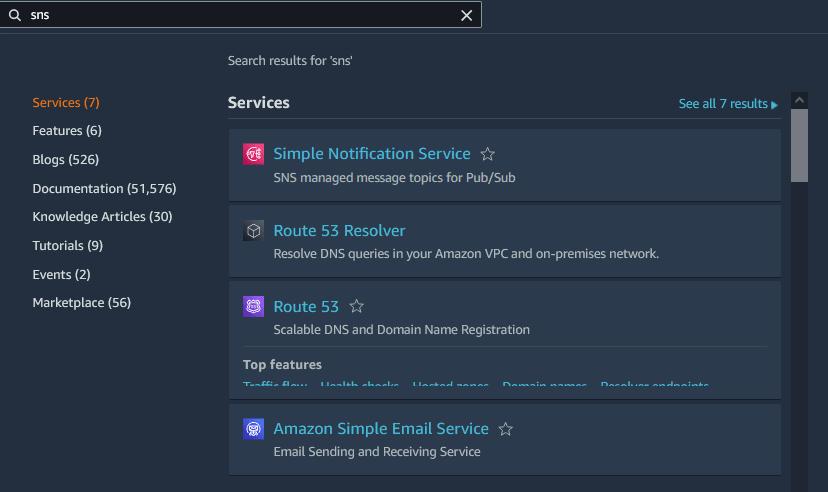Click 'SNS managed message topics for Pub/Sub' description
The image size is (828, 492).
[x=394, y=177]
